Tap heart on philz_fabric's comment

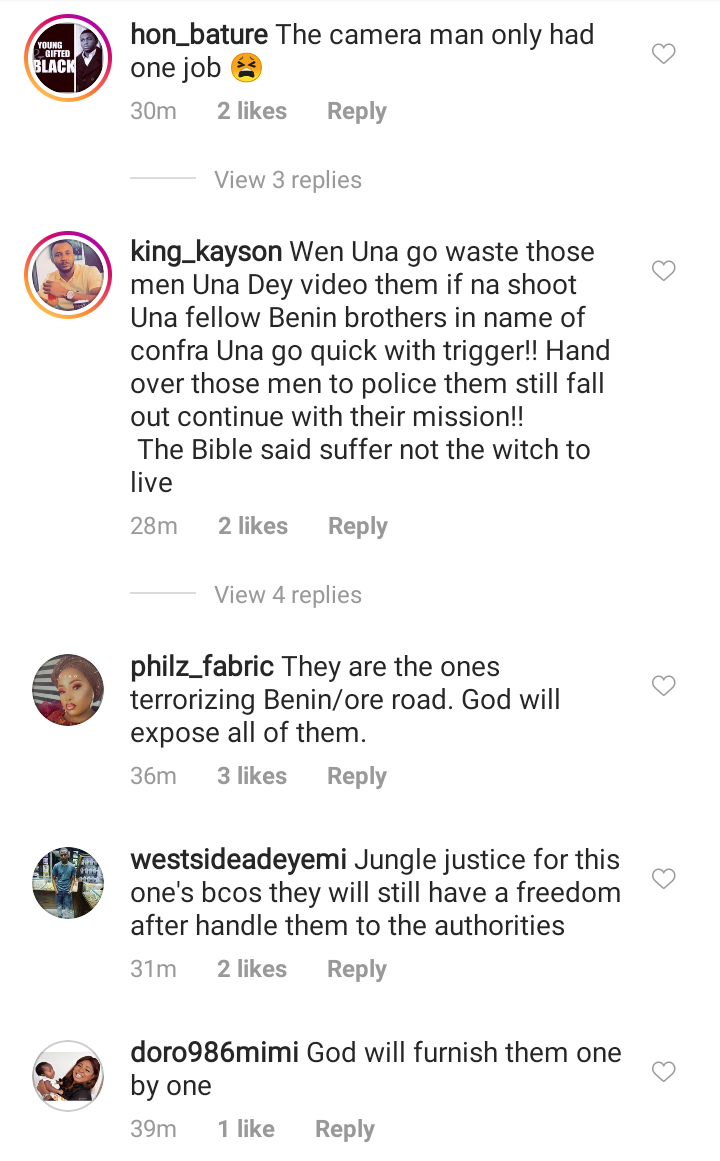coord(663,685)
